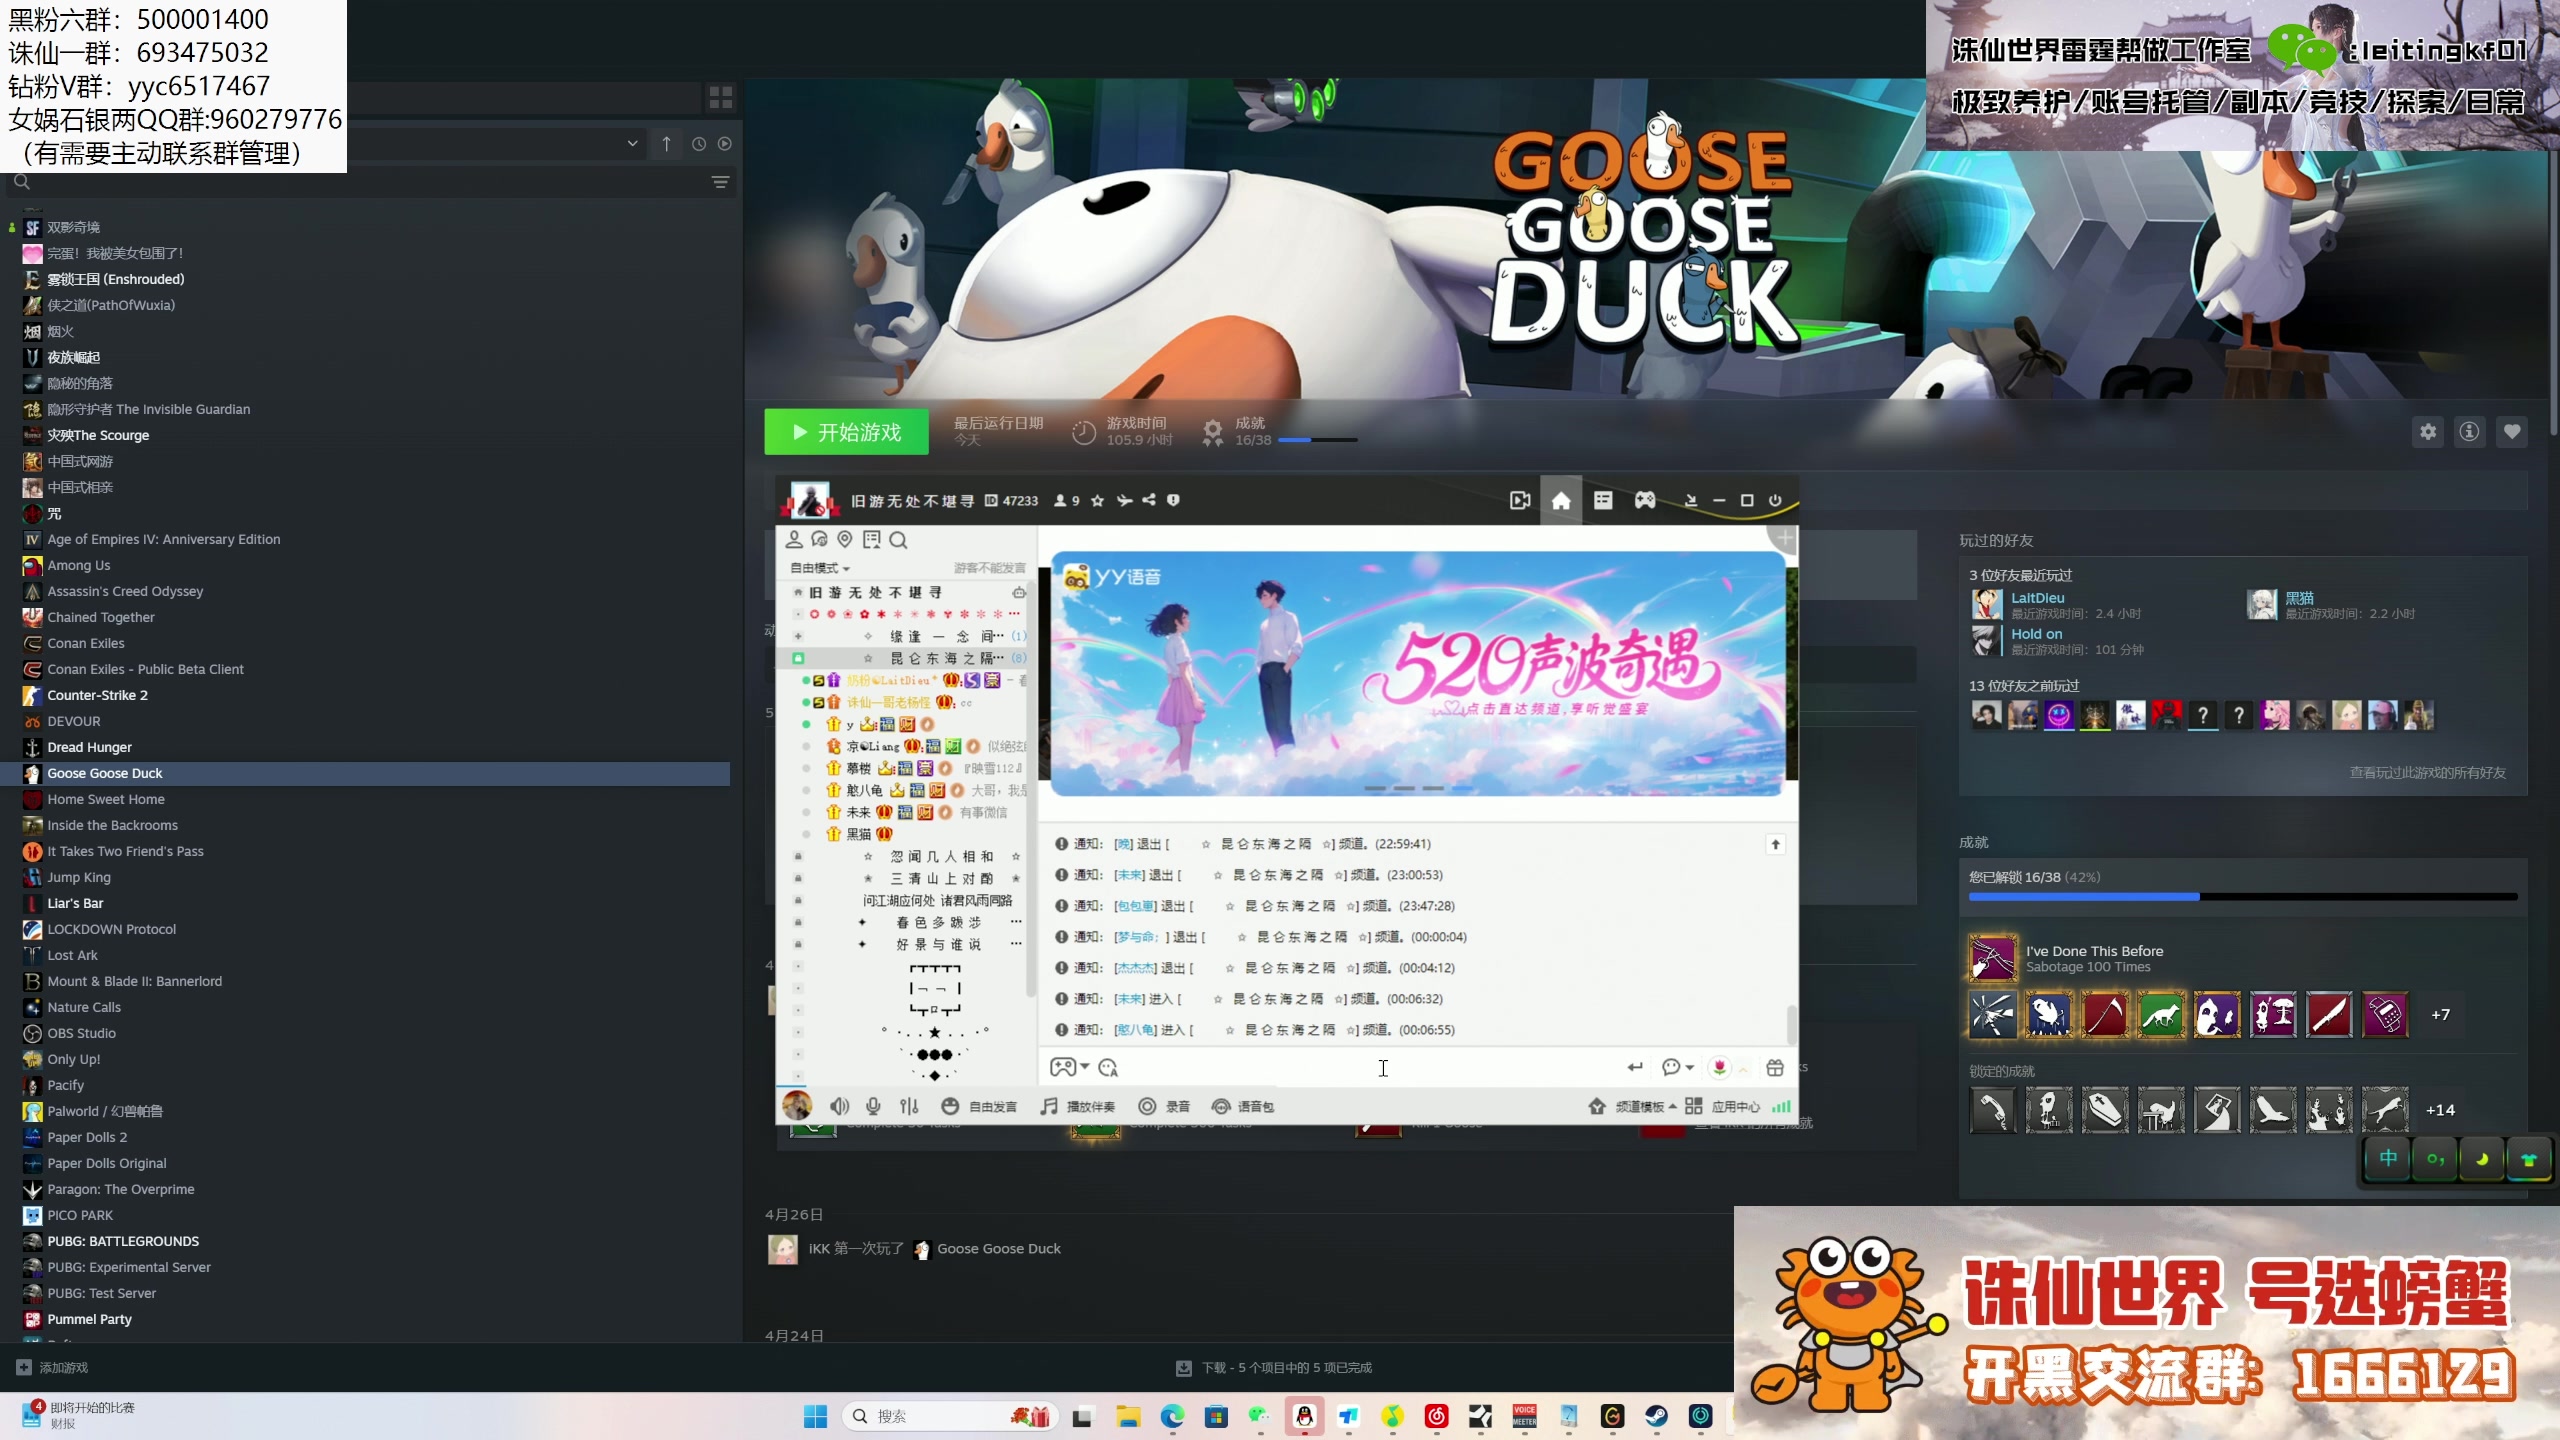The height and width of the screenshot is (1440, 2560).
Task: Click YY chat flower send icon
Action: point(1719,1067)
